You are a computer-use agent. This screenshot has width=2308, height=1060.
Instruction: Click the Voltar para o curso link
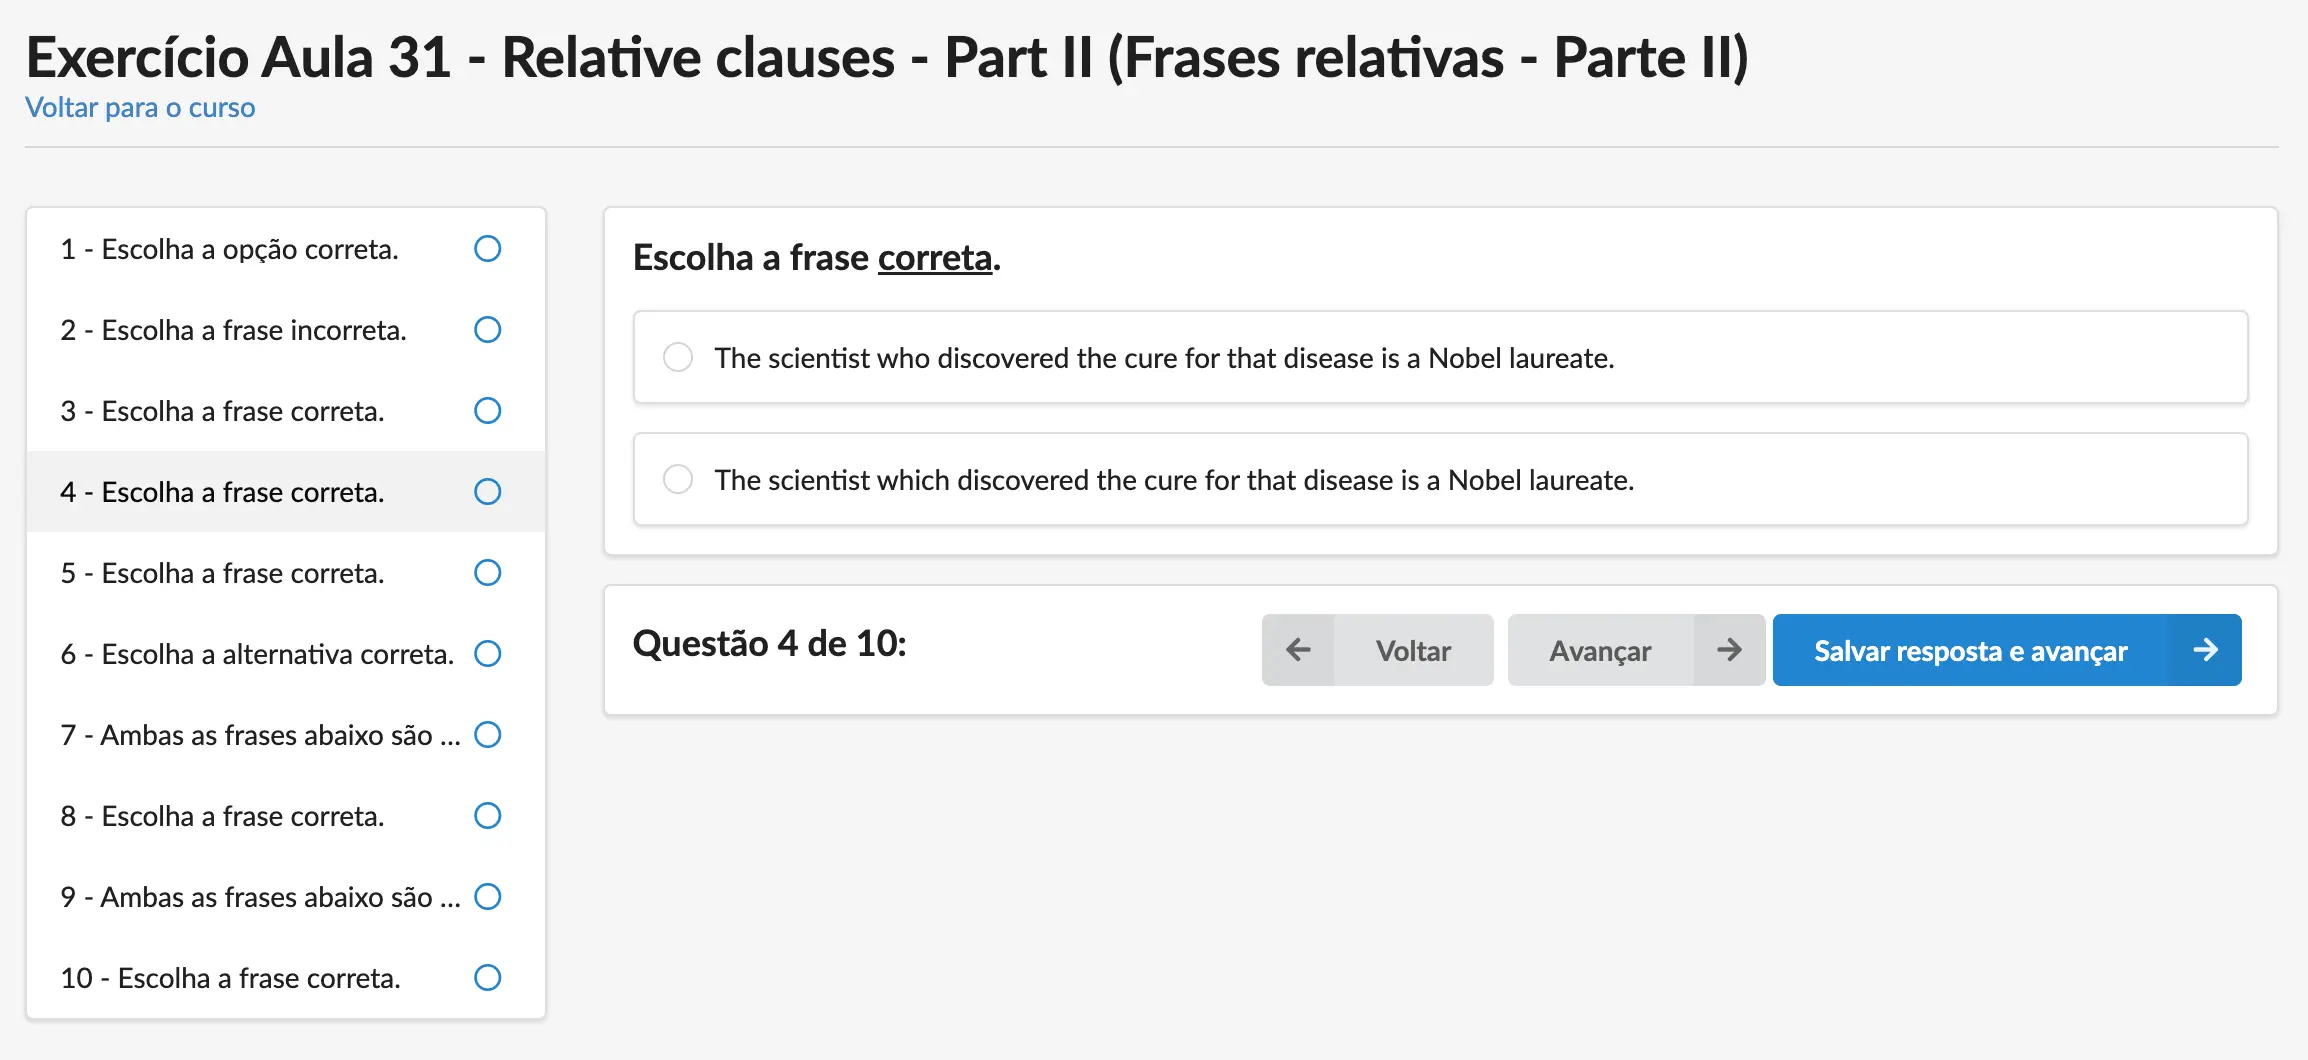point(140,107)
